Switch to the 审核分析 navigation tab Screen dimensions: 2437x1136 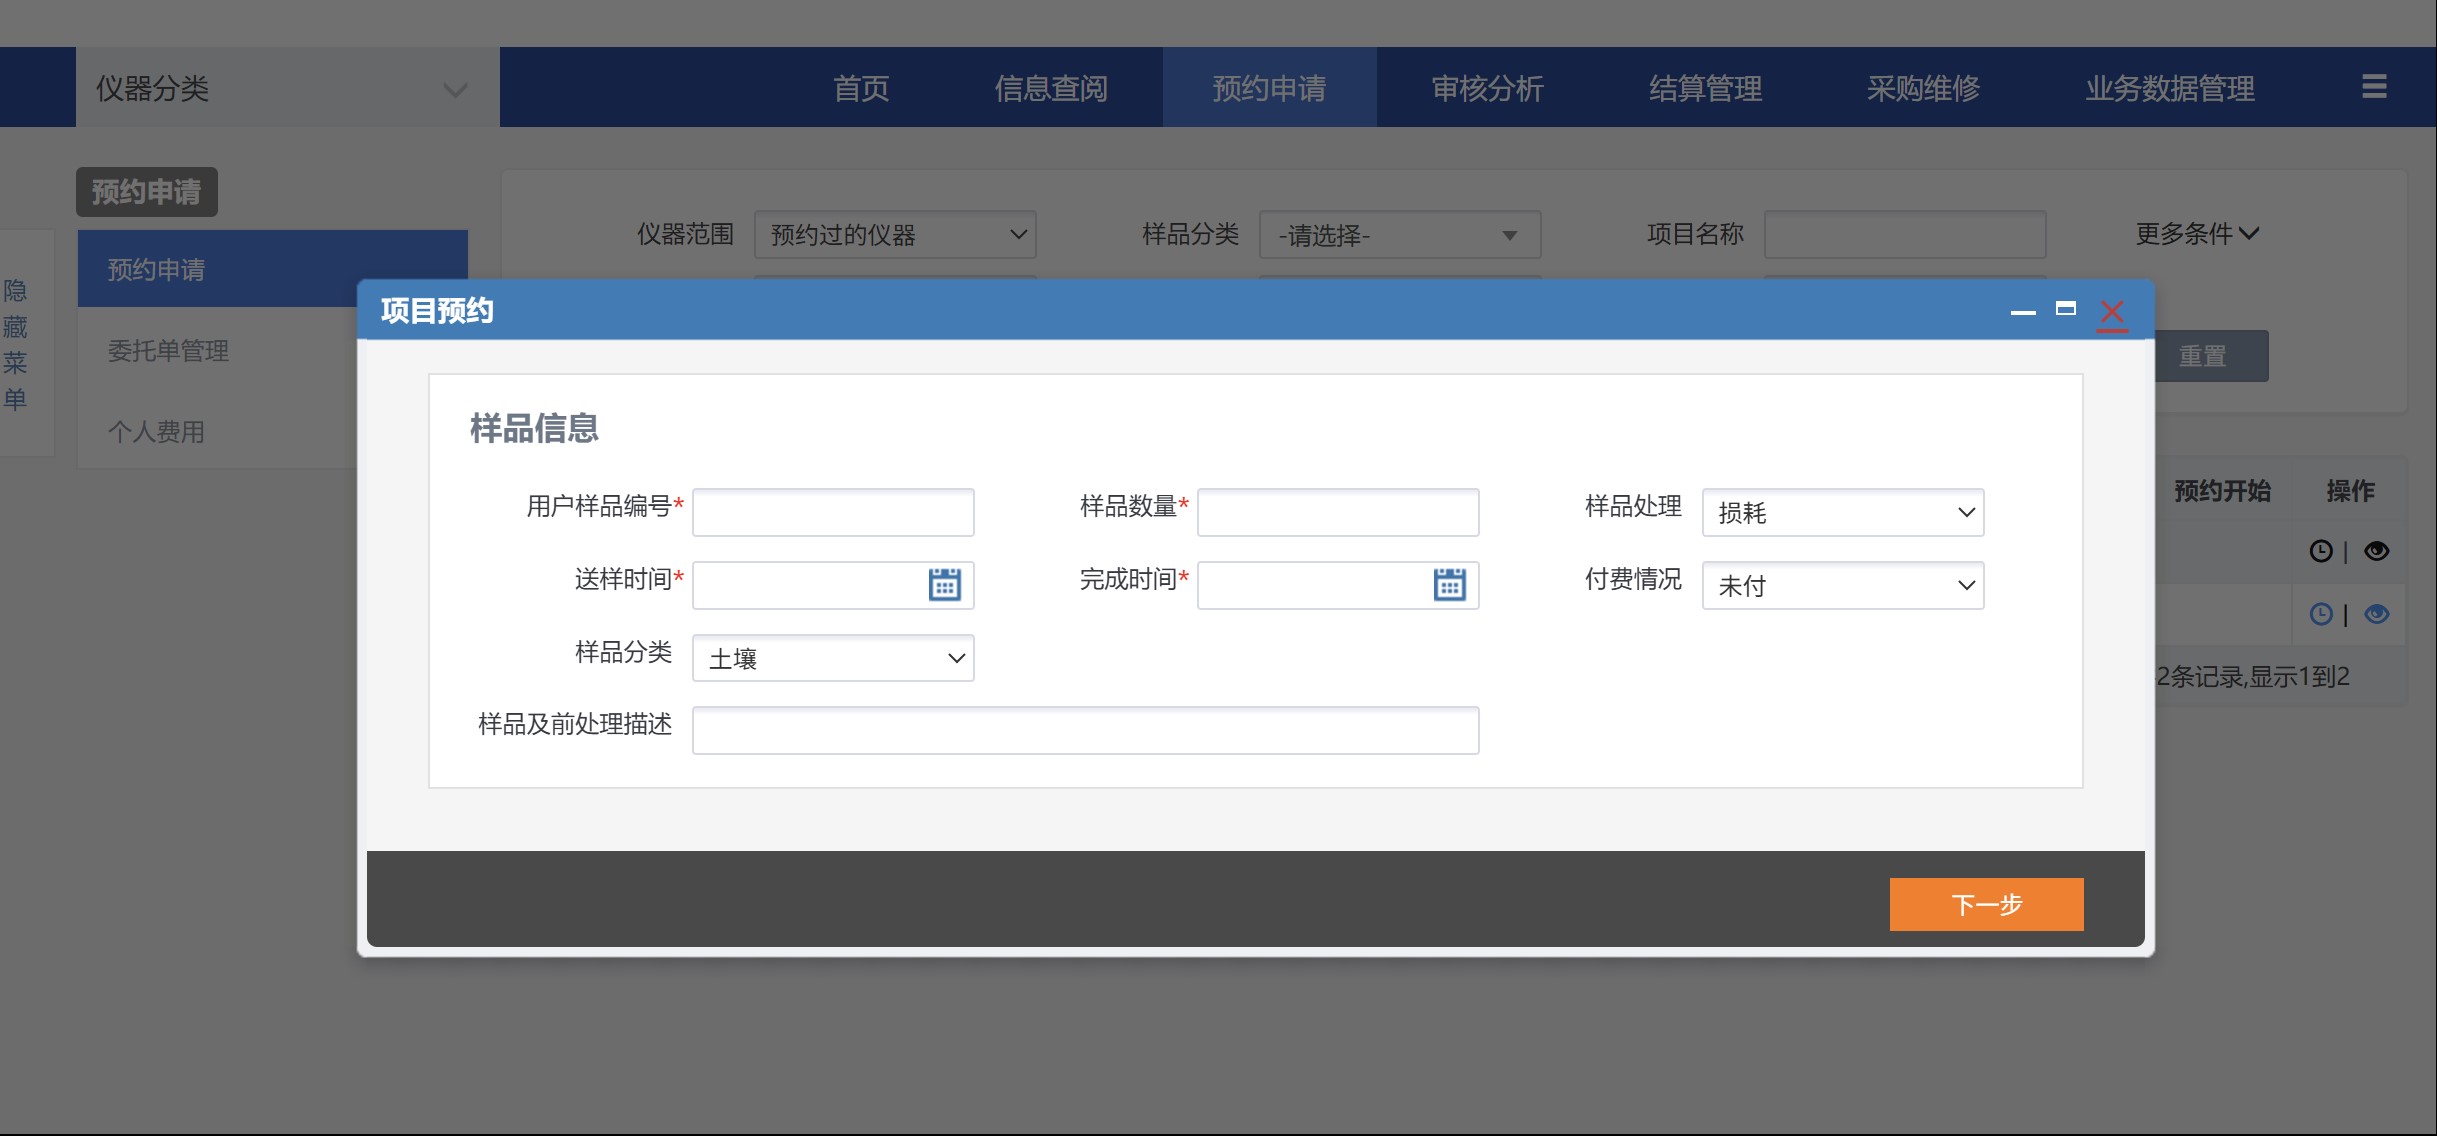[1487, 88]
